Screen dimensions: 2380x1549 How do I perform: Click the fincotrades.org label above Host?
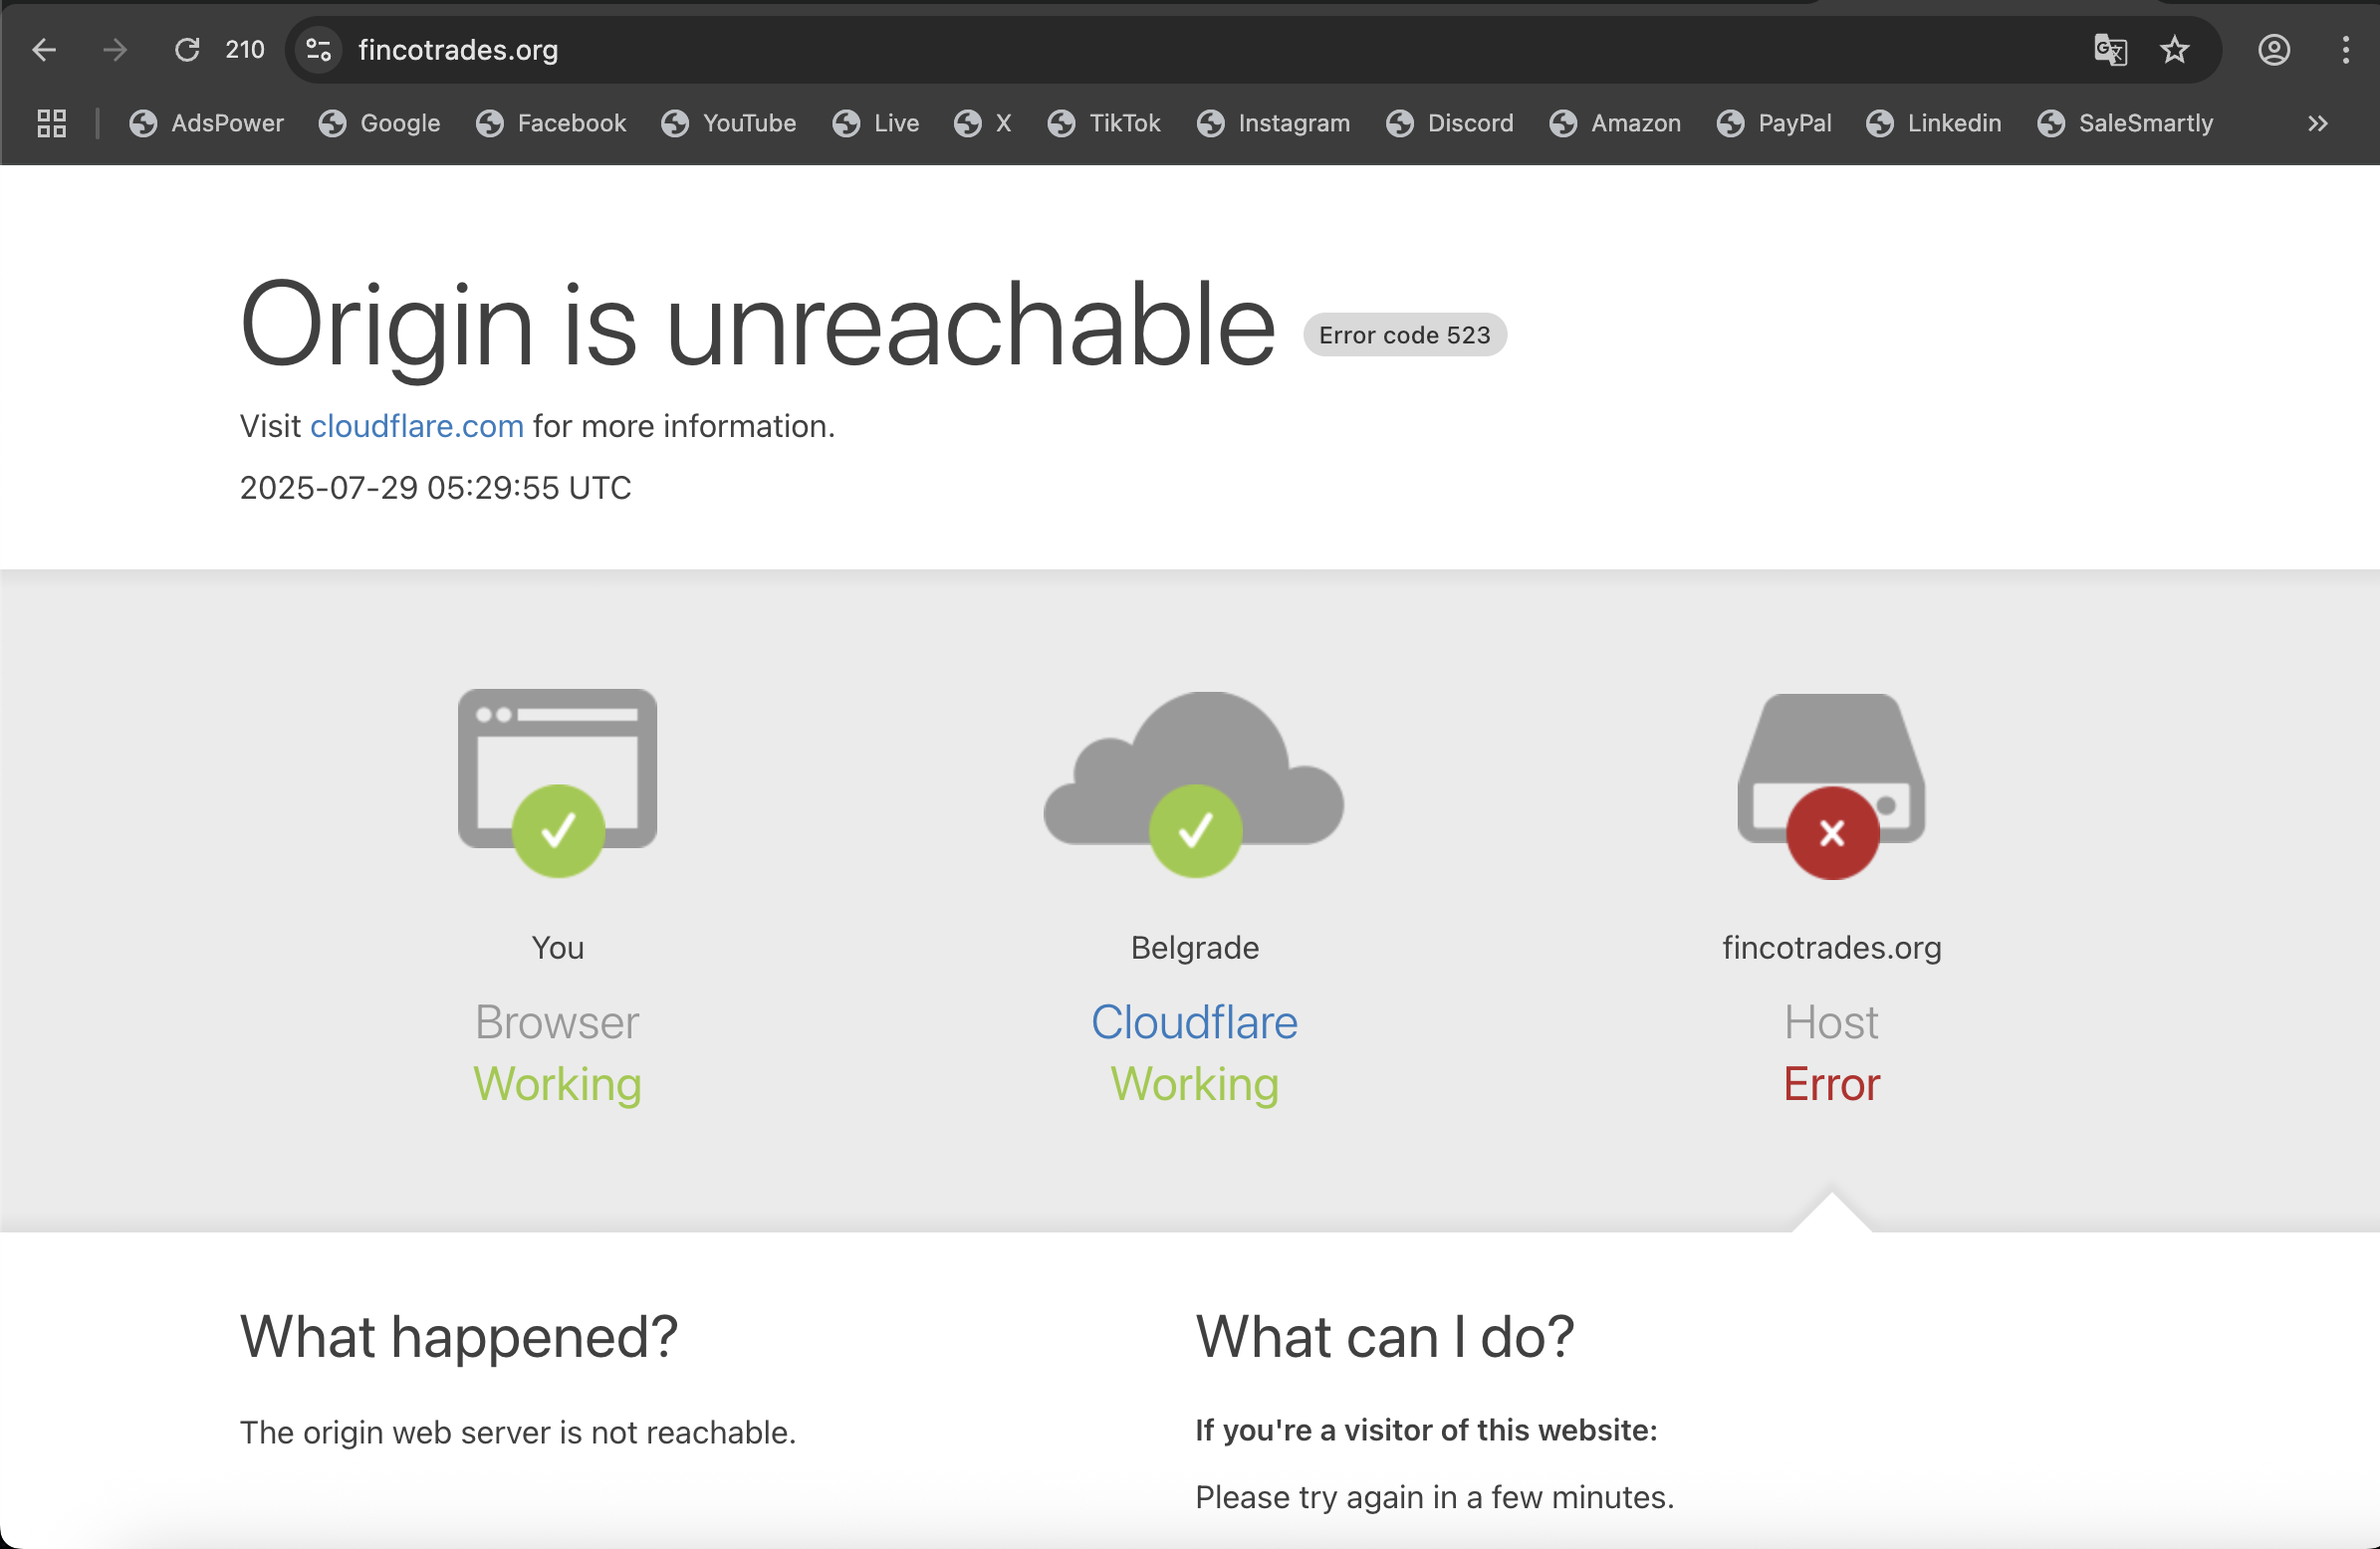click(1831, 947)
